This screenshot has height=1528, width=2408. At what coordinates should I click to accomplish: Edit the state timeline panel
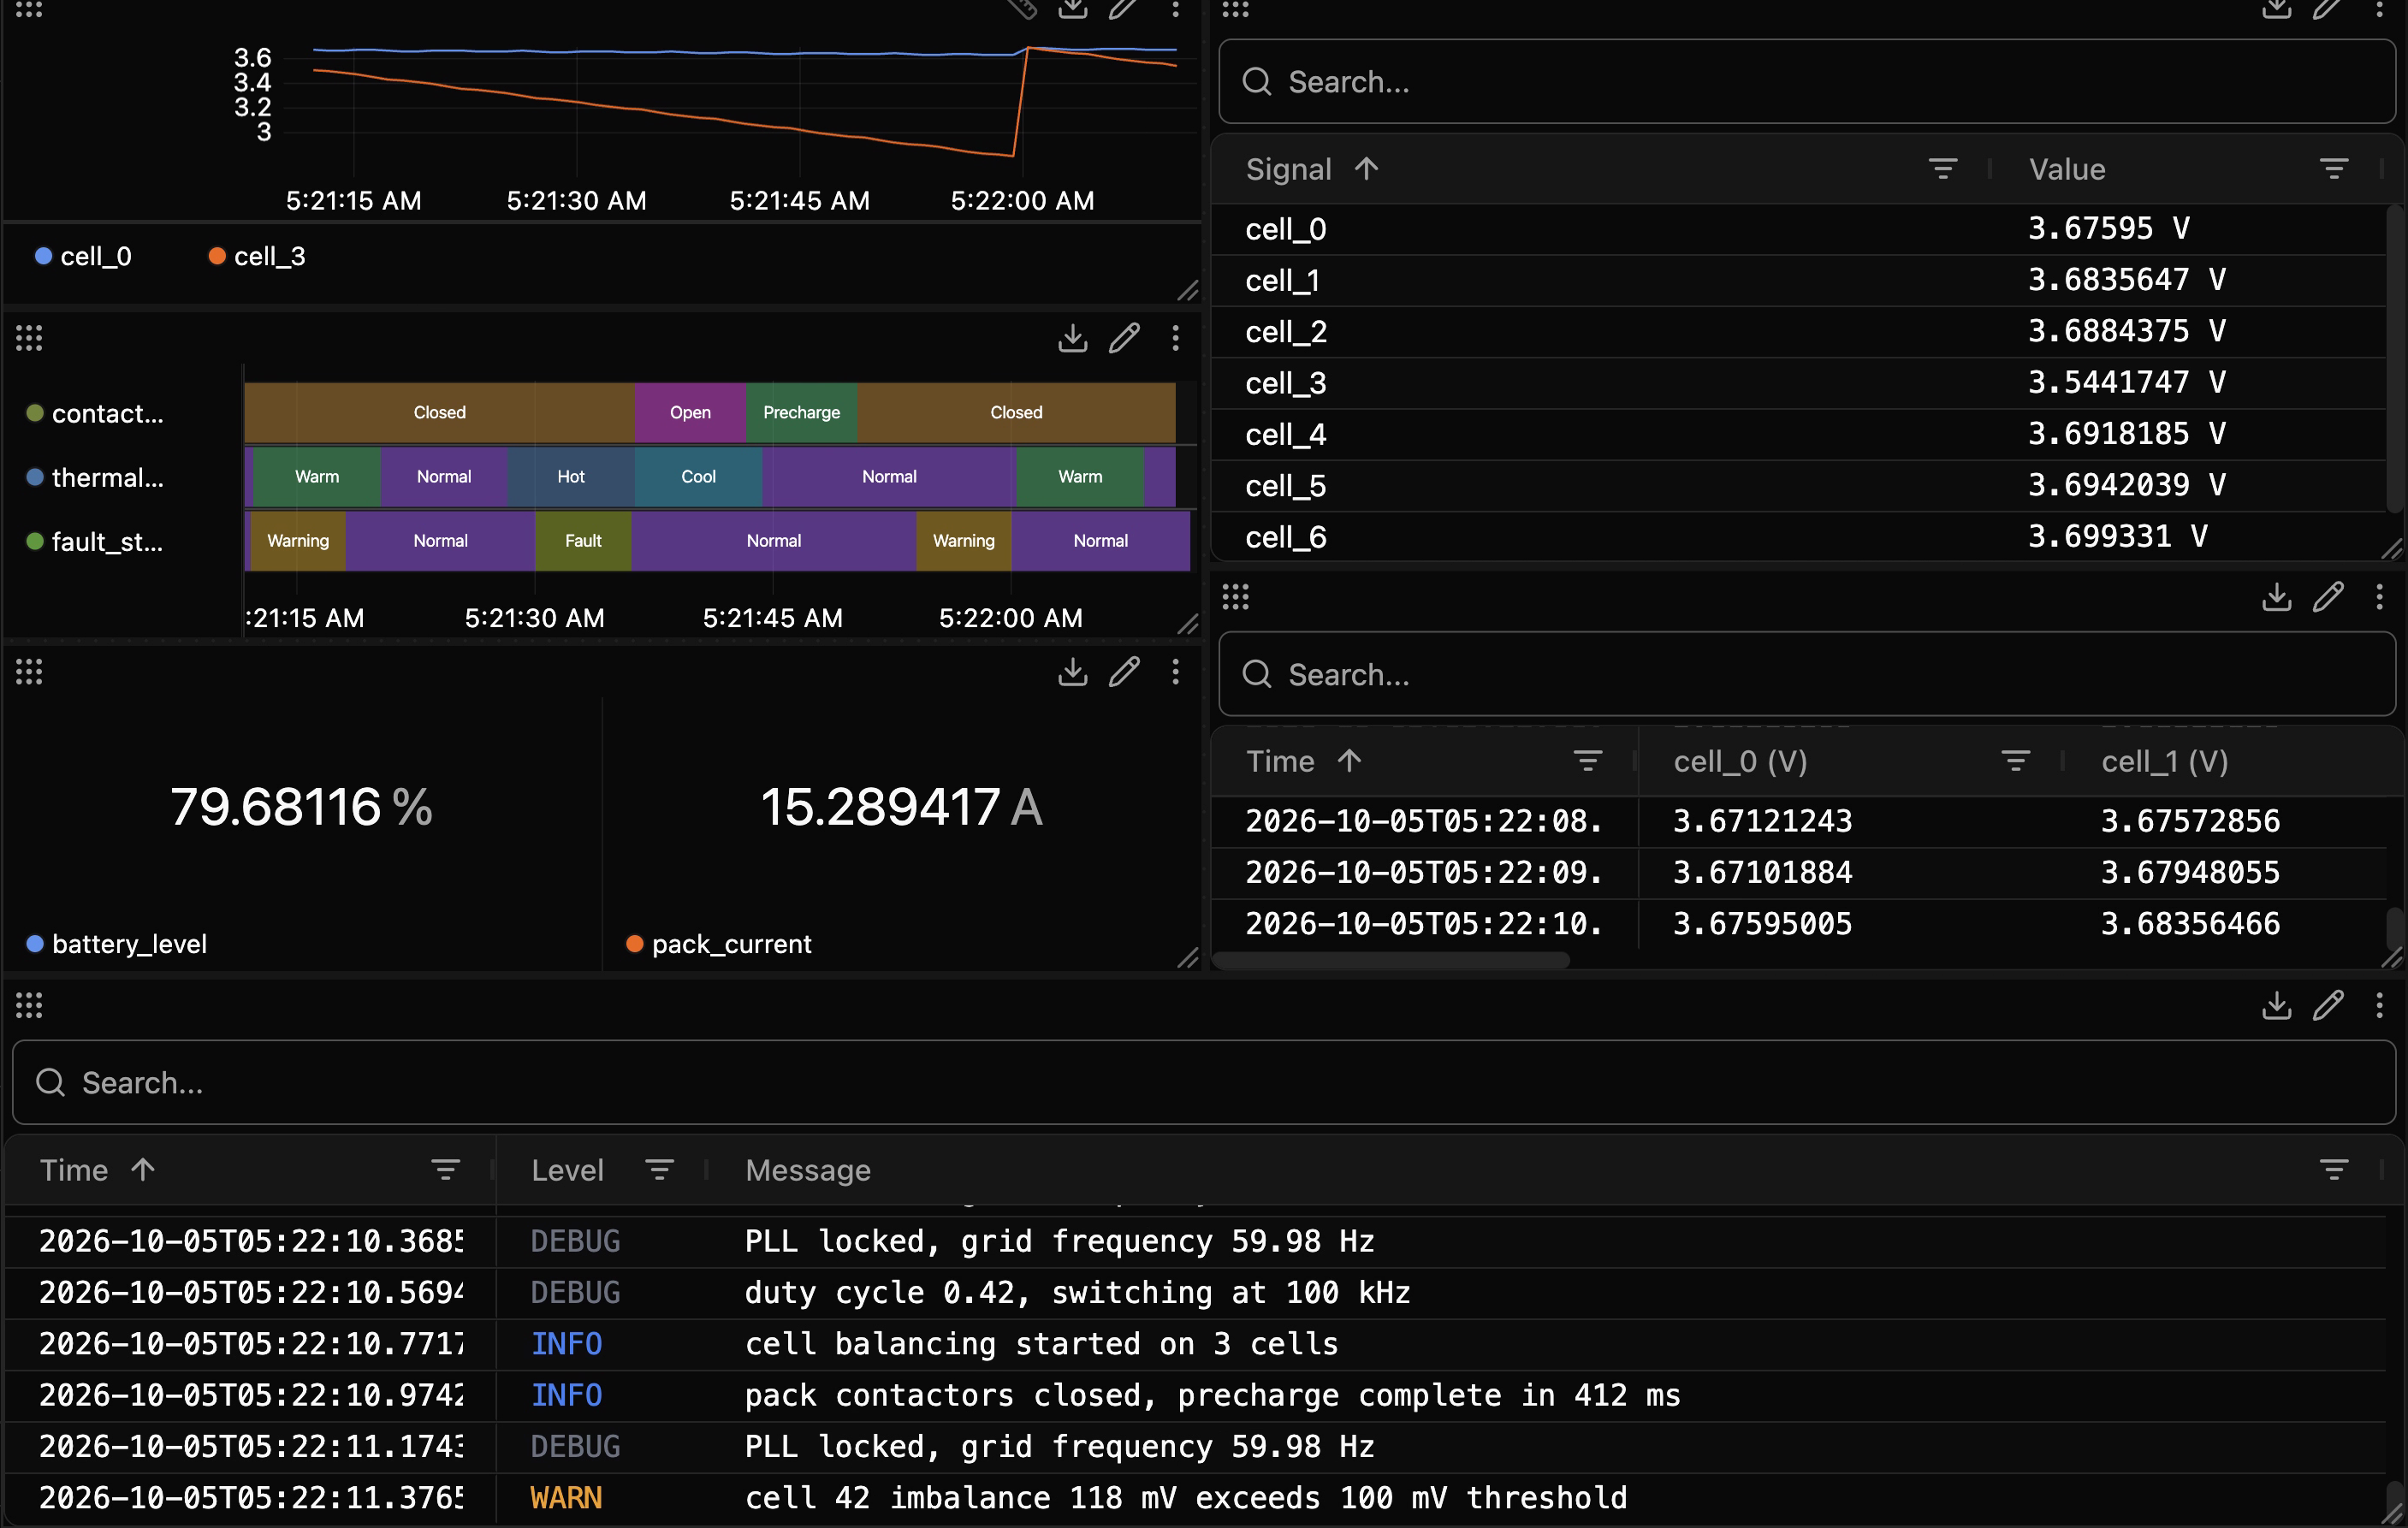point(1124,338)
